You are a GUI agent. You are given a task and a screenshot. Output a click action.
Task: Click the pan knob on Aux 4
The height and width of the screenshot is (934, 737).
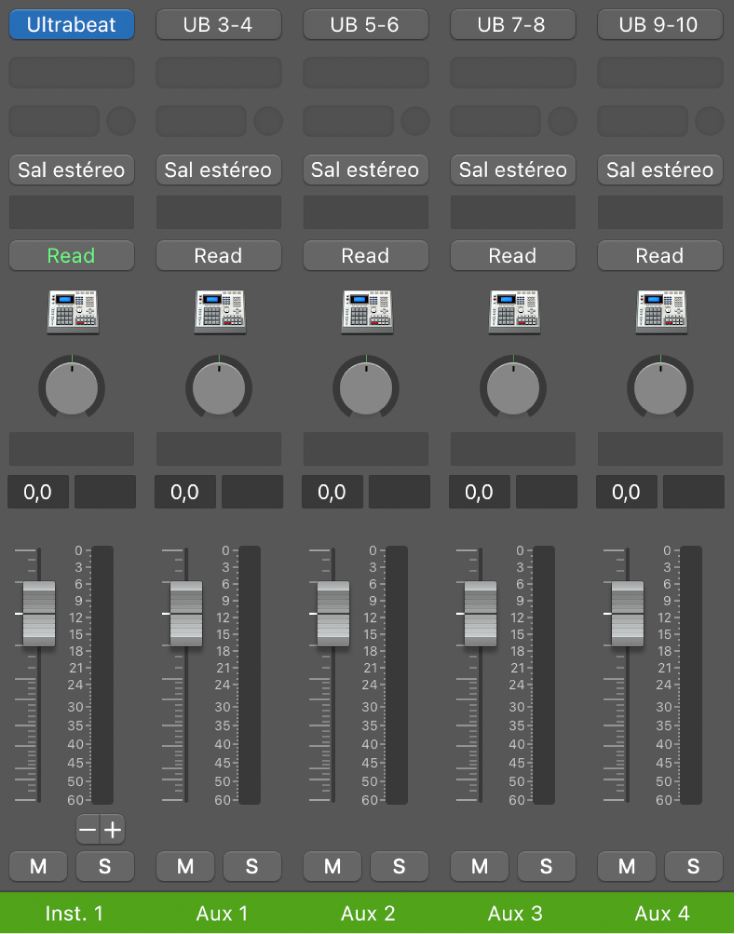[660, 388]
